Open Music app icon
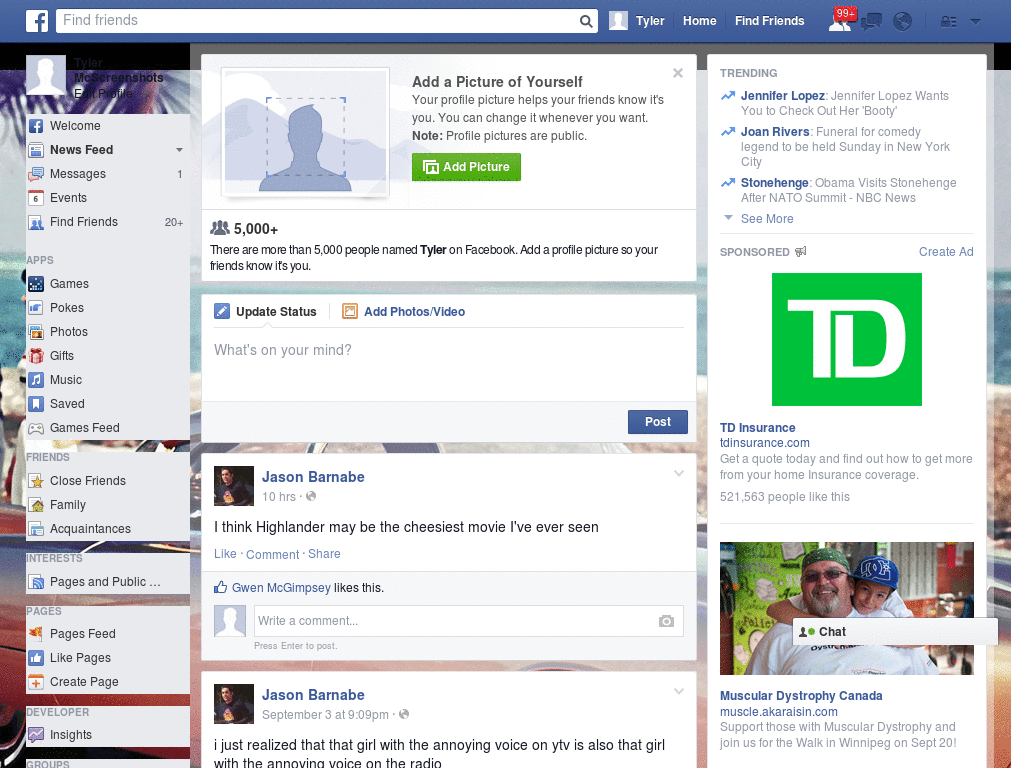The height and width of the screenshot is (768, 1024). pos(36,380)
